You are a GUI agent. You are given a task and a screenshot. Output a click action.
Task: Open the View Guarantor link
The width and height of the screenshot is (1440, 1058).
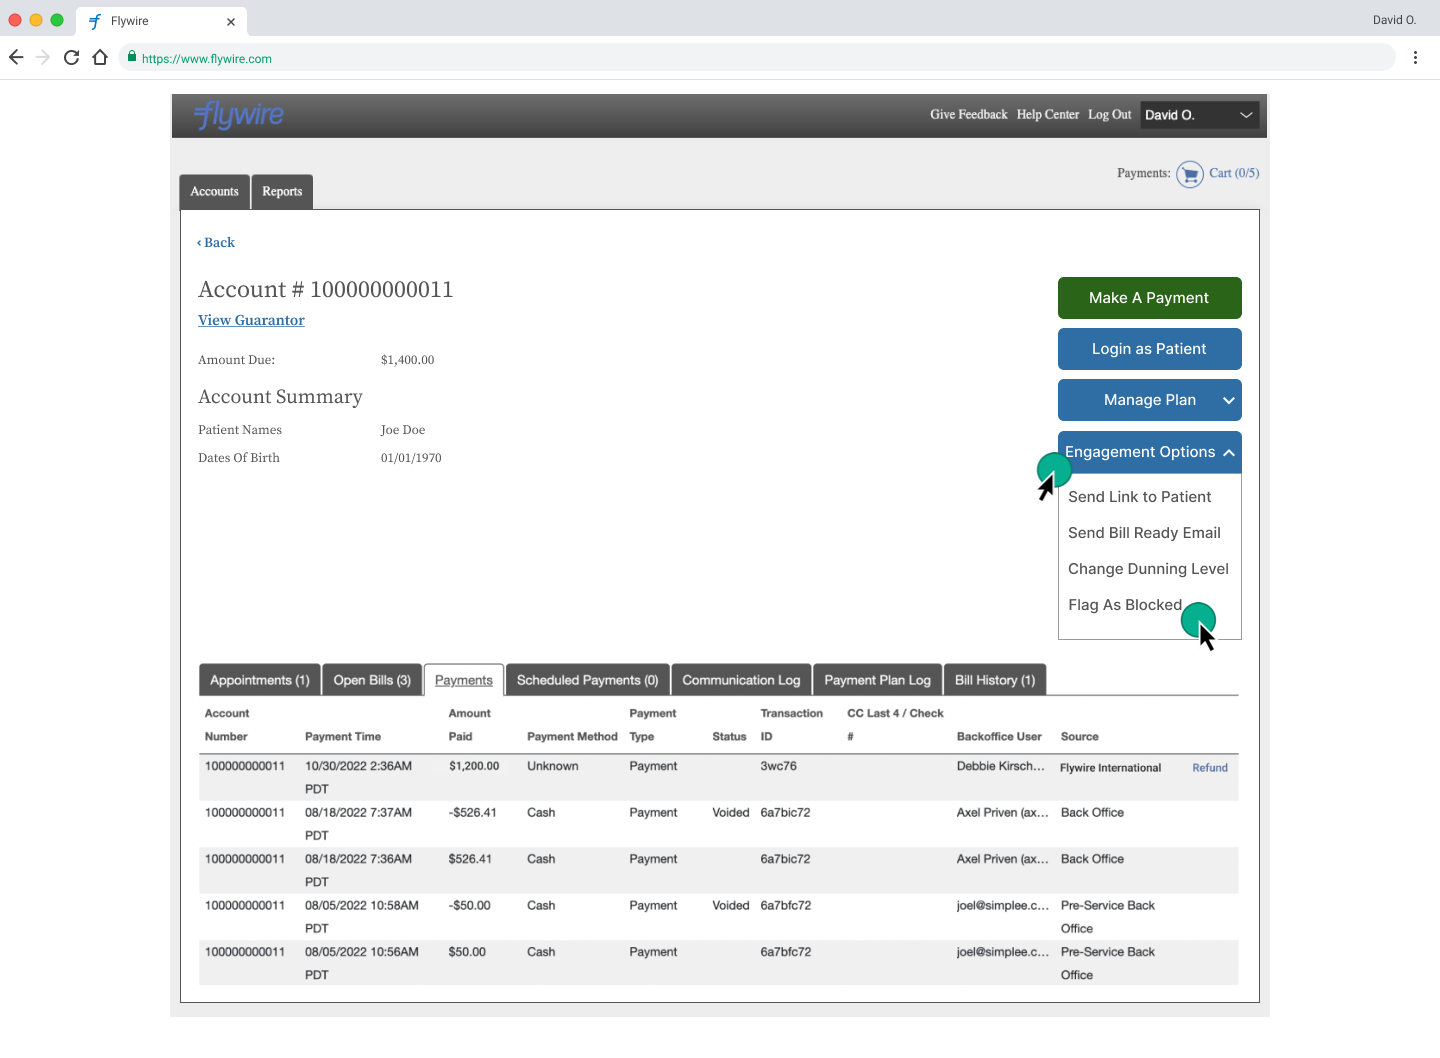pos(251,320)
